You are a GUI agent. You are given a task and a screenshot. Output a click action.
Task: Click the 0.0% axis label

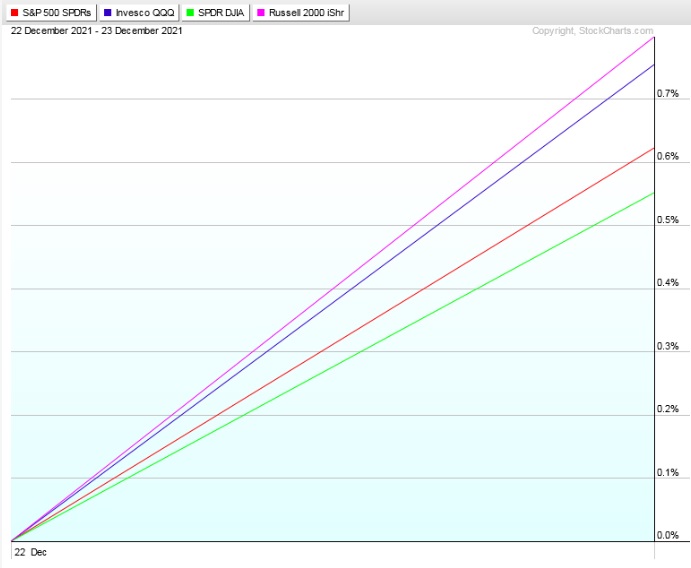tap(668, 535)
